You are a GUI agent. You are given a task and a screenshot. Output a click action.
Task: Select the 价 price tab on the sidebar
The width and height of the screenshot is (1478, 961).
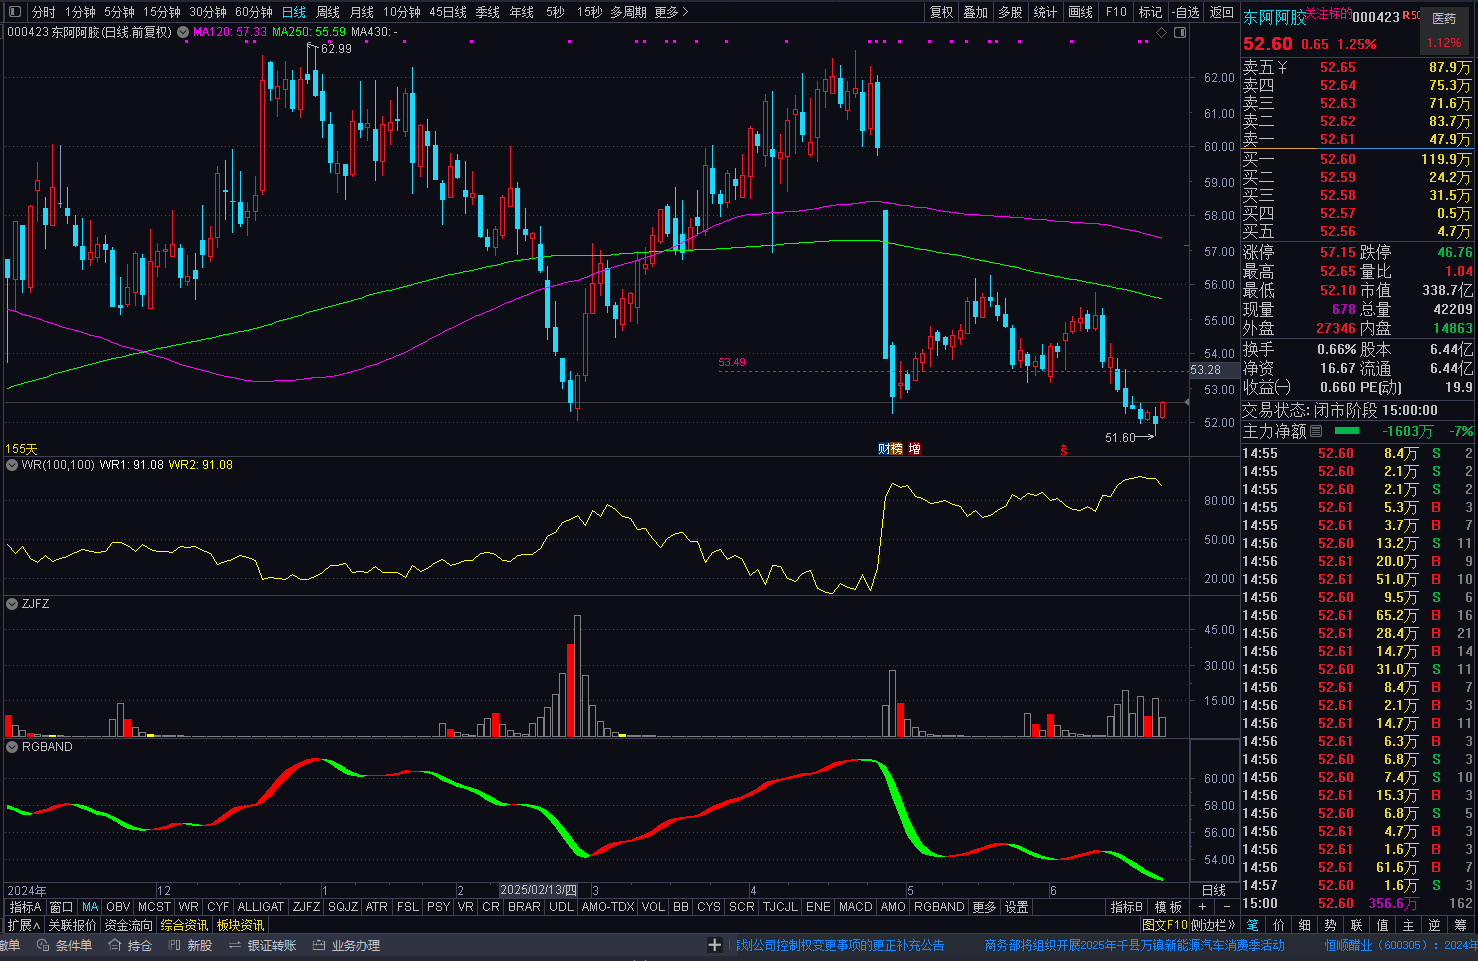point(1279,925)
